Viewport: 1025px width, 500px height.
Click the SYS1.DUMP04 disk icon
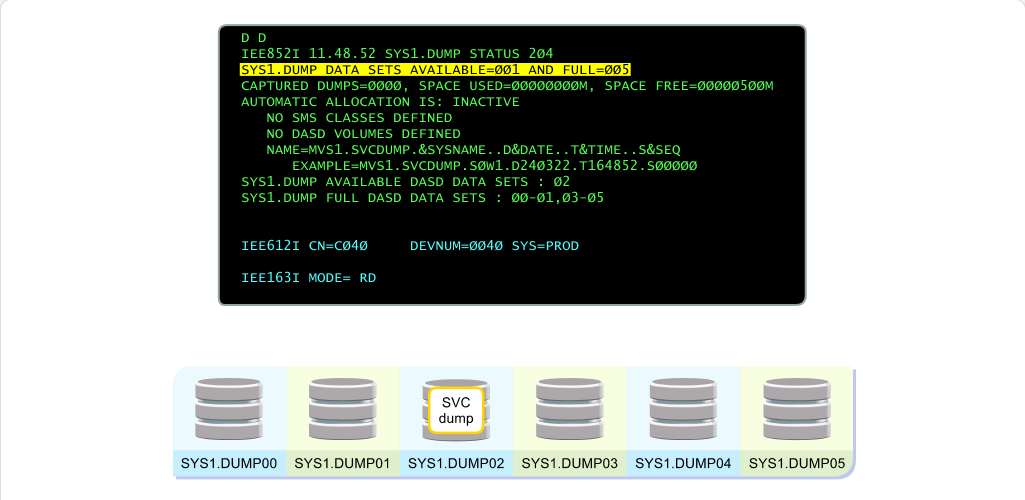click(683, 408)
